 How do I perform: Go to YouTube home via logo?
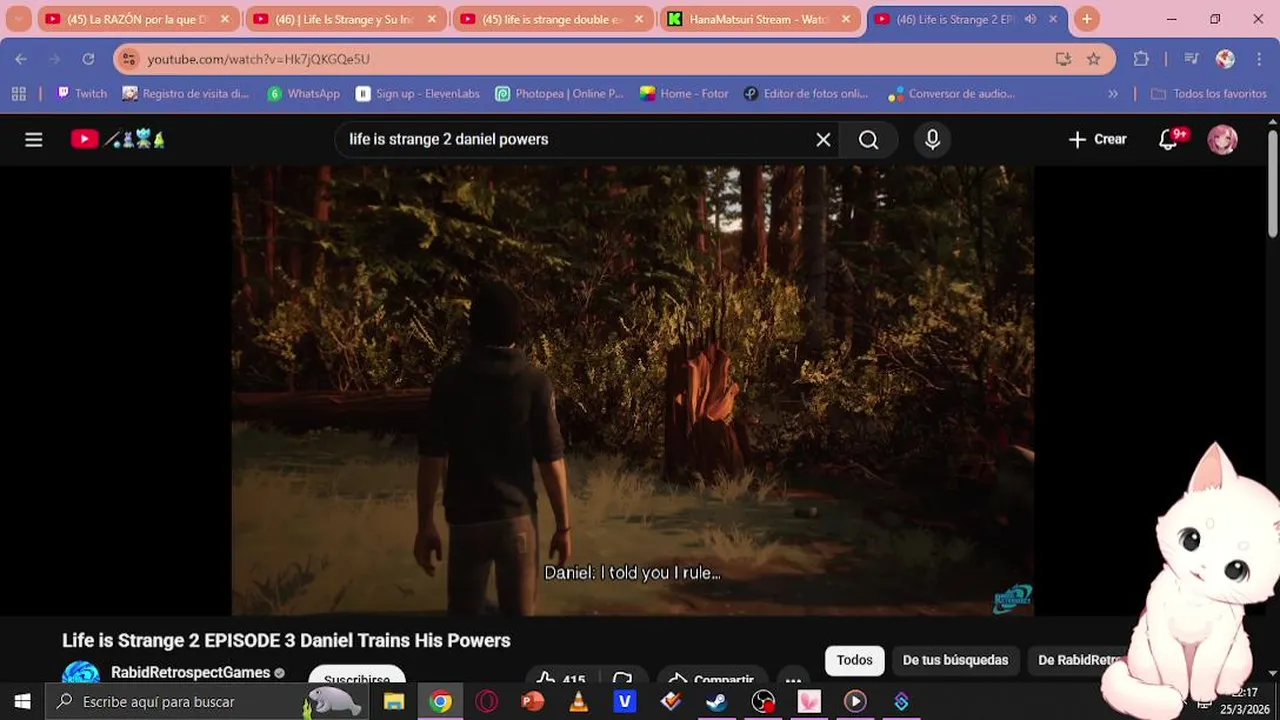pos(117,139)
